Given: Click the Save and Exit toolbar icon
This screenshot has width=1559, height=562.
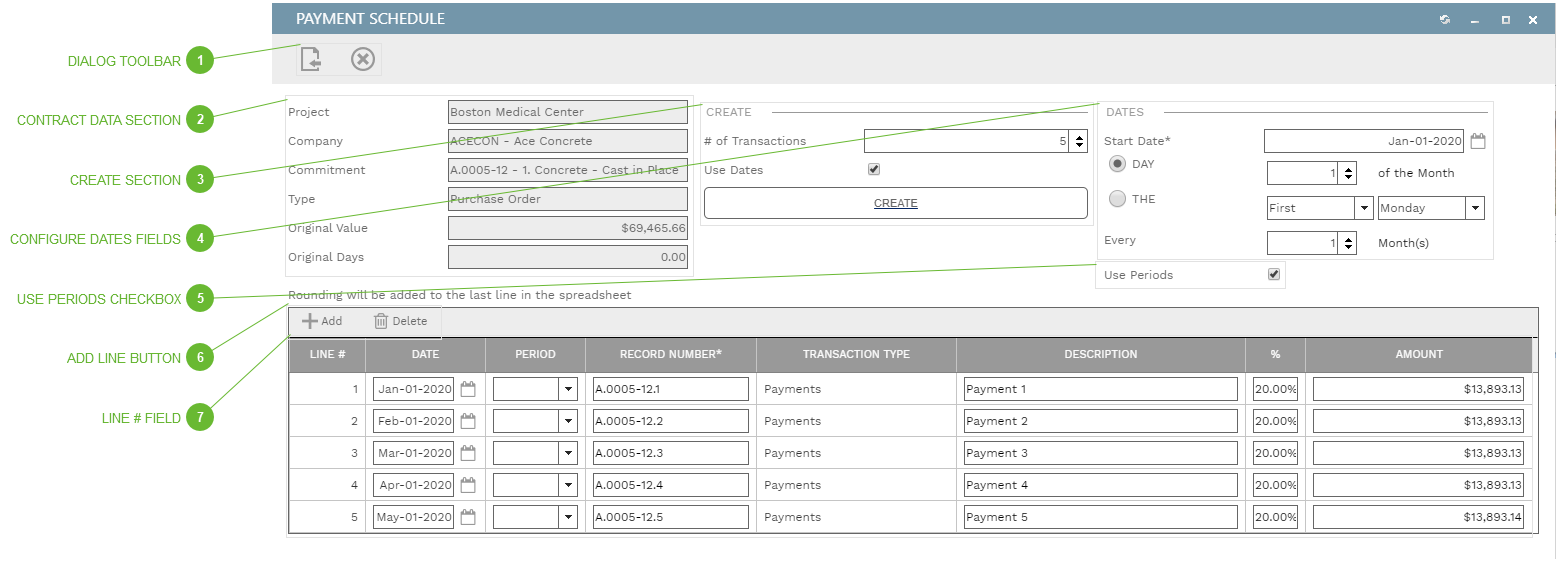Looking at the screenshot, I should pos(311,60).
